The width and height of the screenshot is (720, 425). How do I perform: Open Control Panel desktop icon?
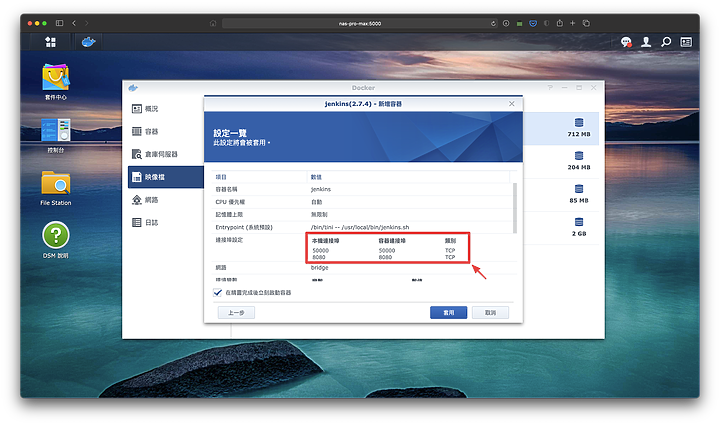pyautogui.click(x=56, y=135)
